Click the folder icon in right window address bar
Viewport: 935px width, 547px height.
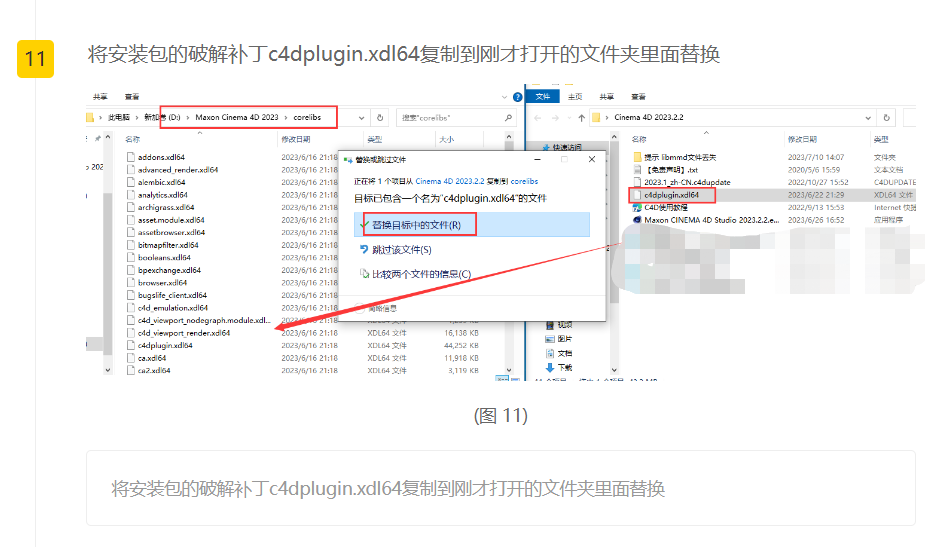[x=596, y=118]
